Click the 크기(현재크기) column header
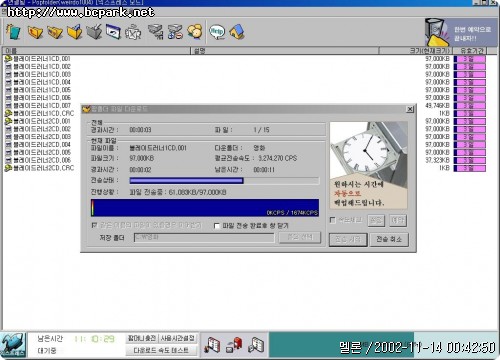 point(415,51)
